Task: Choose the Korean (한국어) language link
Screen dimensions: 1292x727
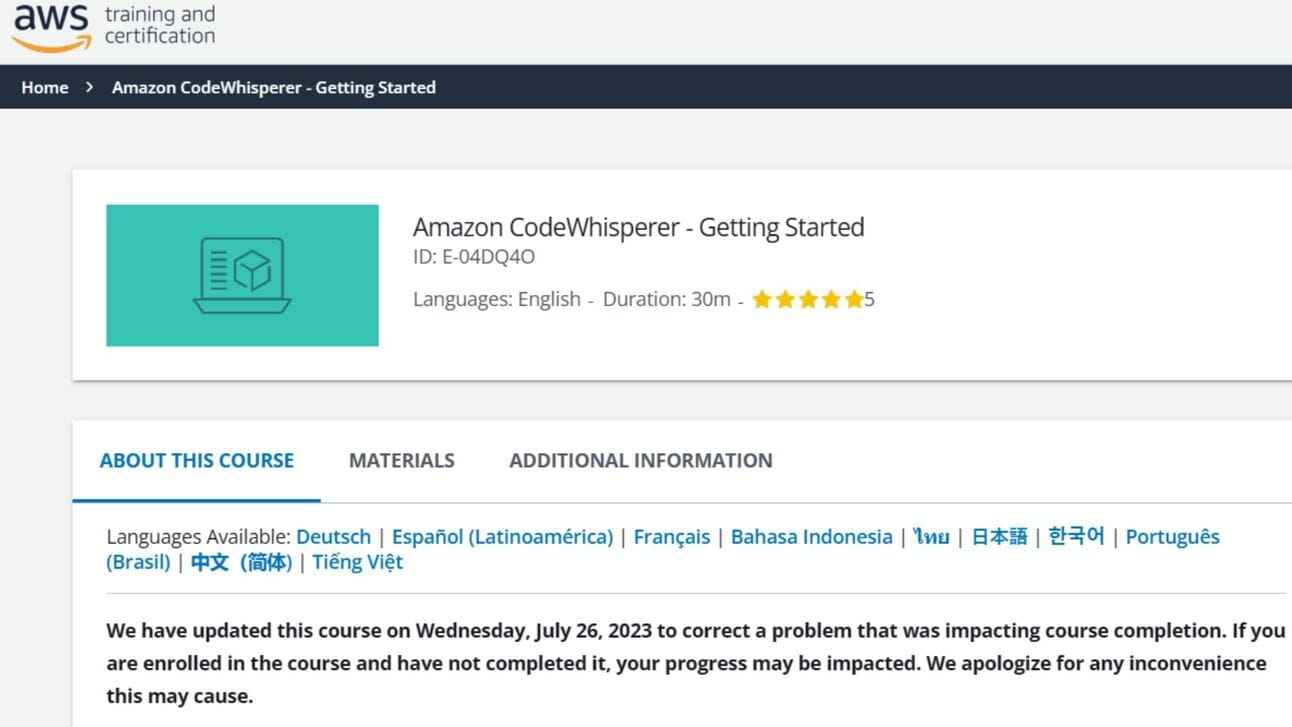Action: tap(1076, 537)
